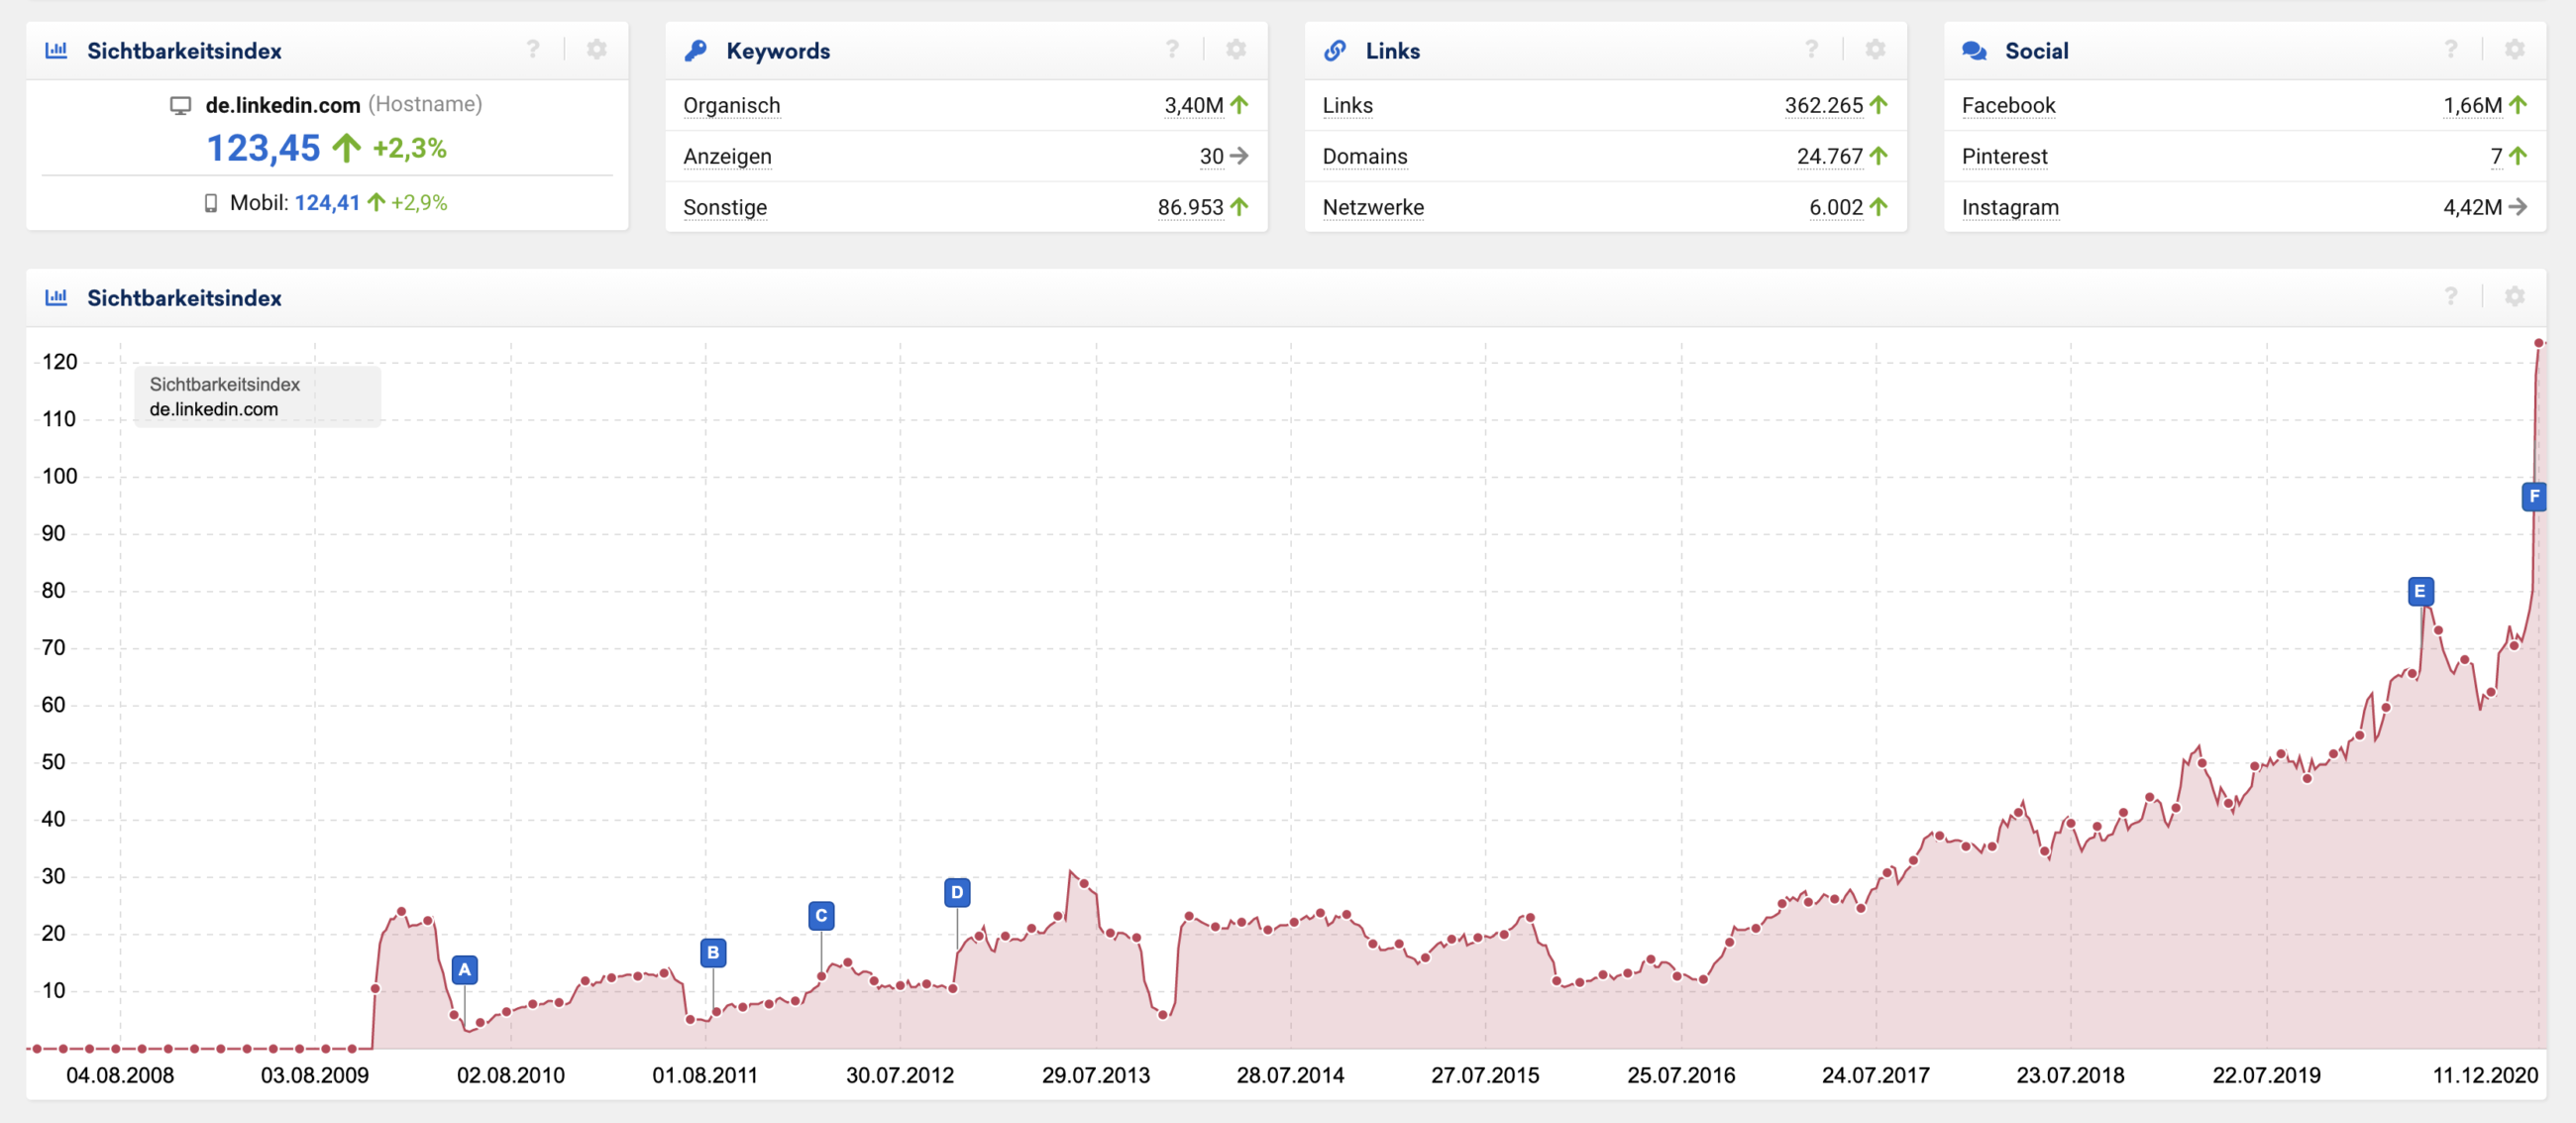
Task: Click the chart panel help question mark
Action: click(x=2451, y=296)
